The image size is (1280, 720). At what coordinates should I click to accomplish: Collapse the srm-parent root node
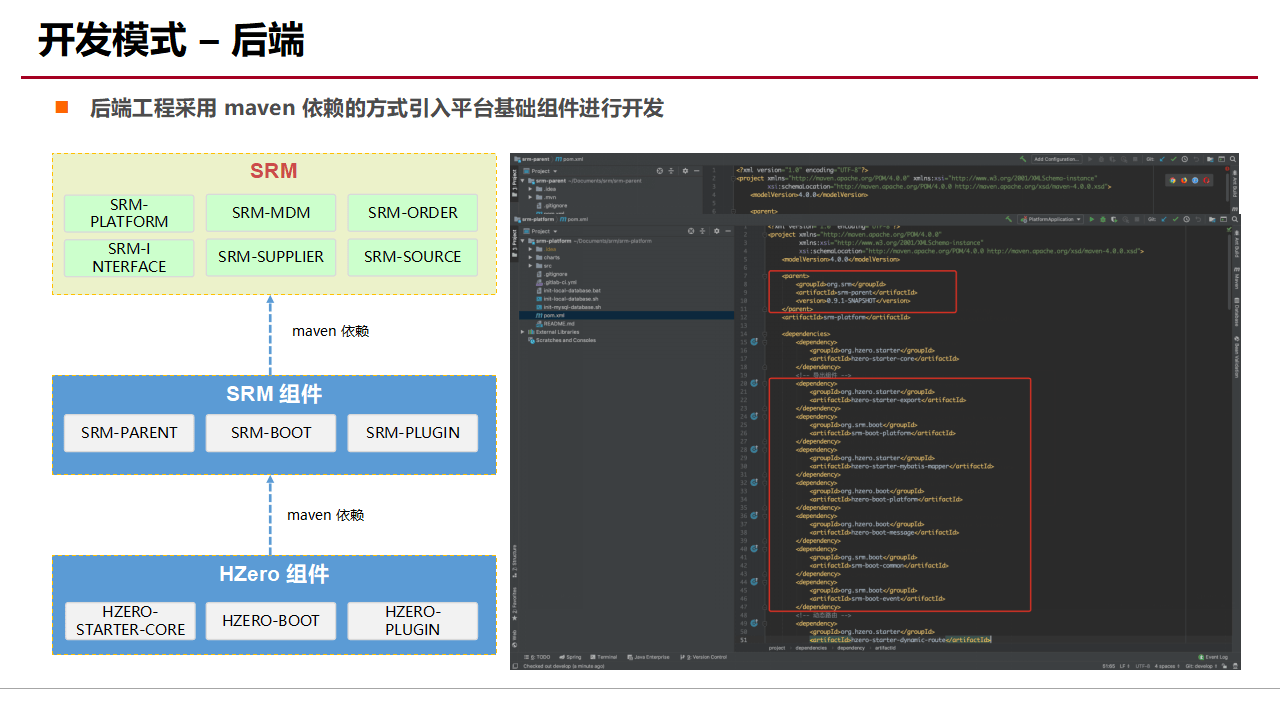(x=522, y=181)
